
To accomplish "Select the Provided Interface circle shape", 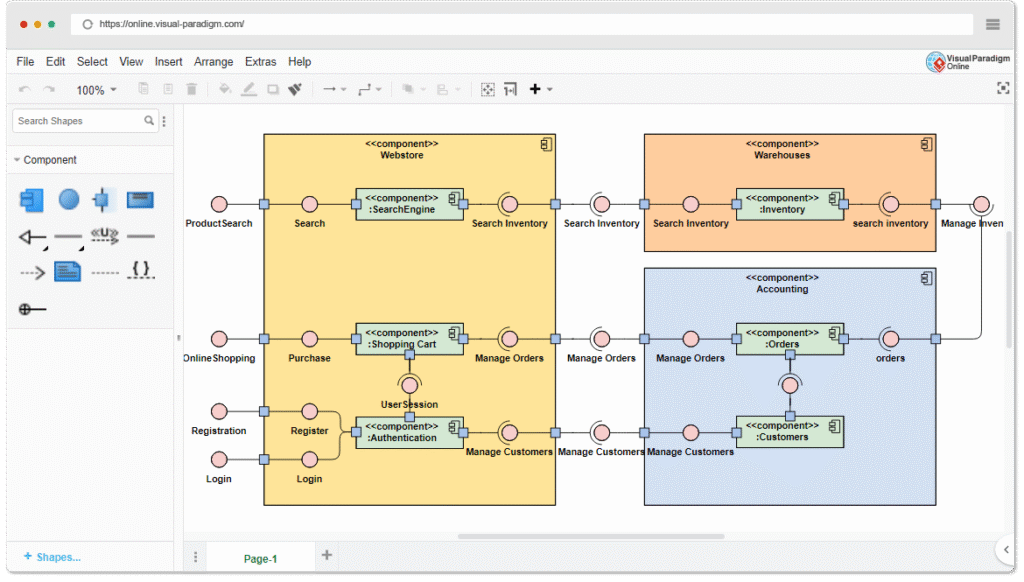I will 67,200.
